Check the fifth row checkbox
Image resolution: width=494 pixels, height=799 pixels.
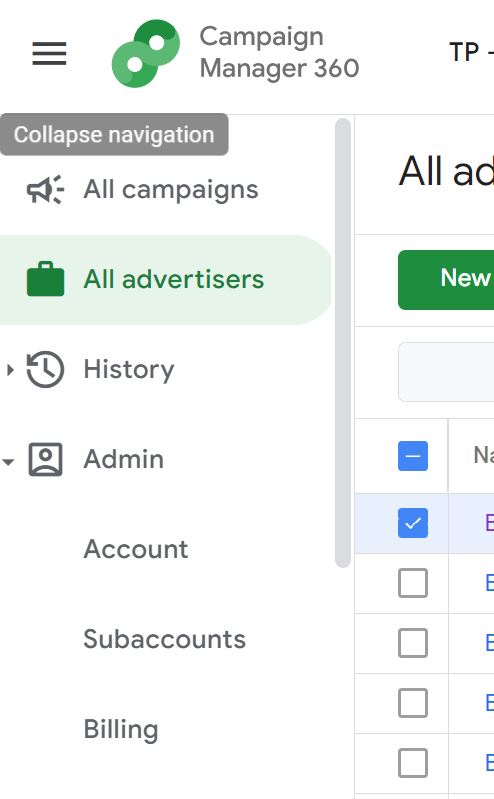[413, 763]
